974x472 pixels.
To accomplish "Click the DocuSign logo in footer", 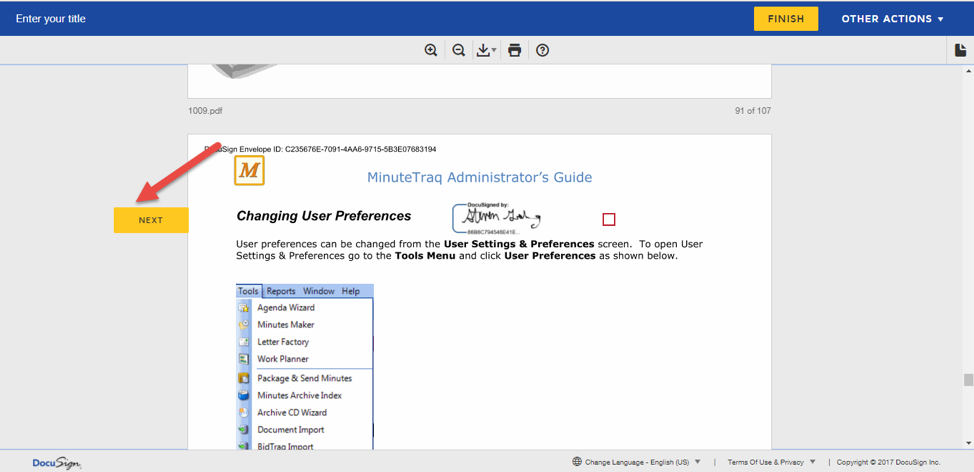I will pyautogui.click(x=56, y=462).
